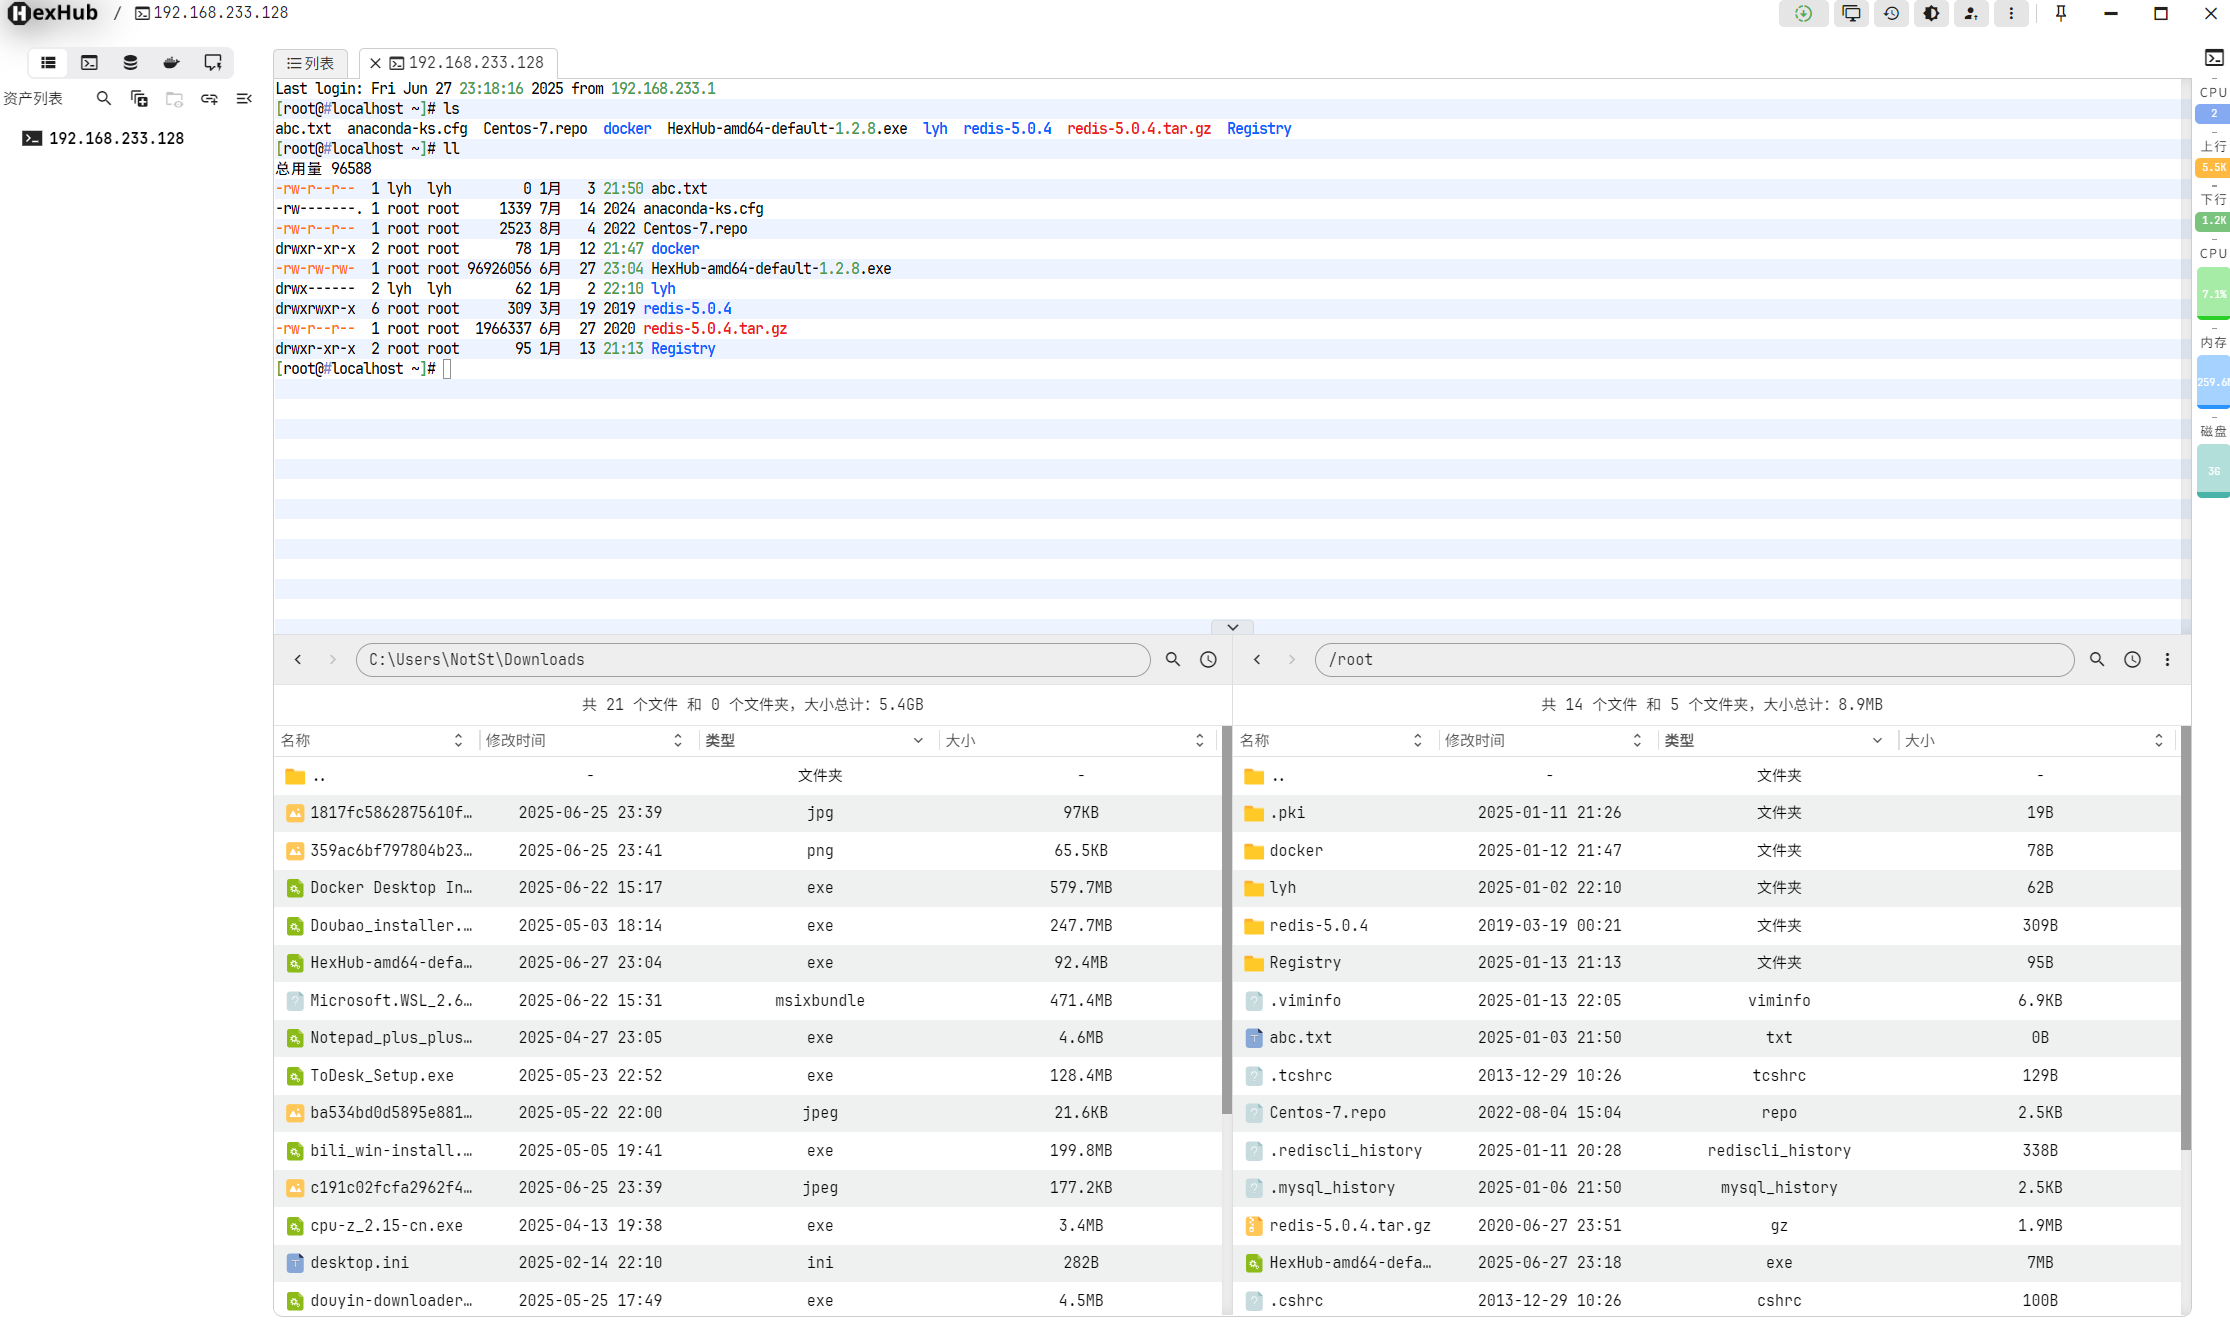This screenshot has height=1326, width=2230.
Task: Open the three-dot more menu in title bar
Action: click(2011, 13)
